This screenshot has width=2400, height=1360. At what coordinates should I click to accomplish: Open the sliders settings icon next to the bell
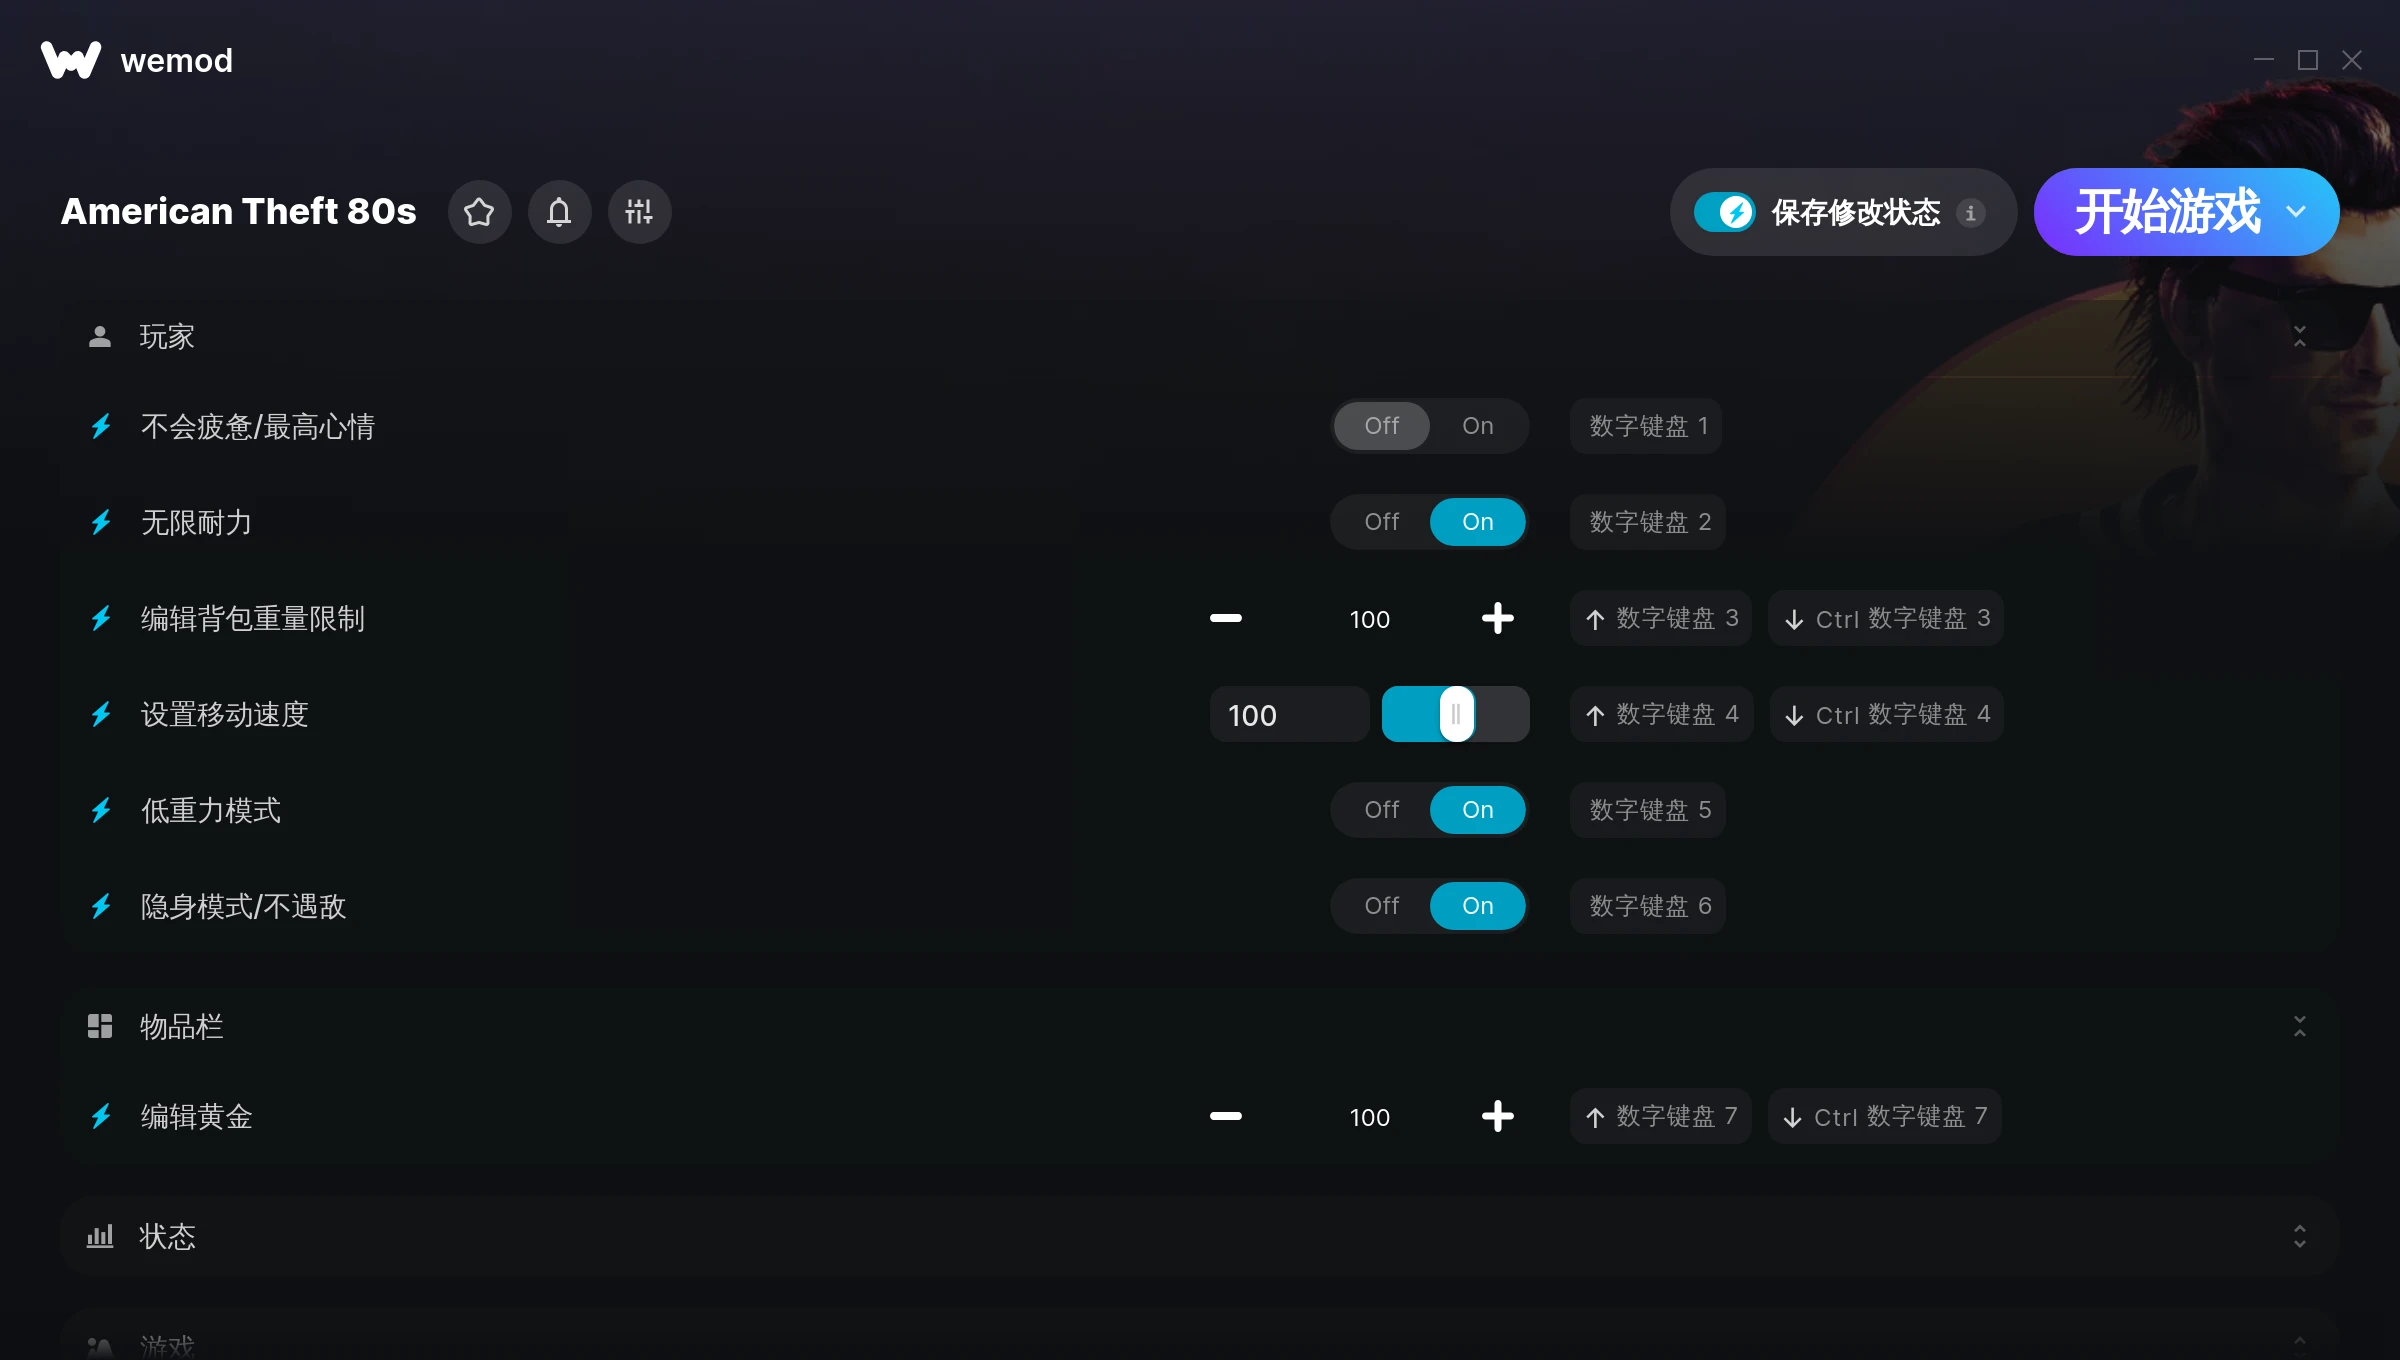pos(639,212)
